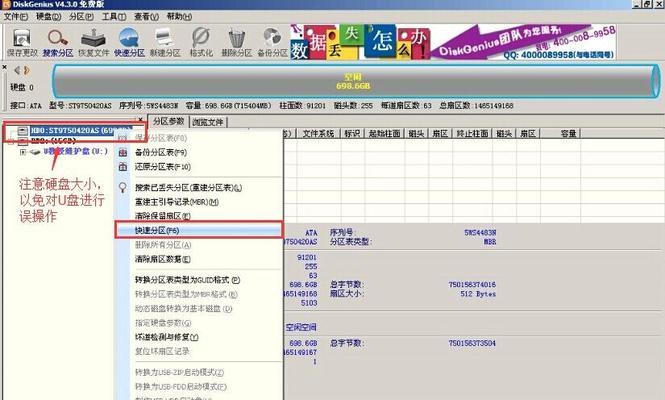Switch to the 浏览文件 tab

[x=208, y=122]
